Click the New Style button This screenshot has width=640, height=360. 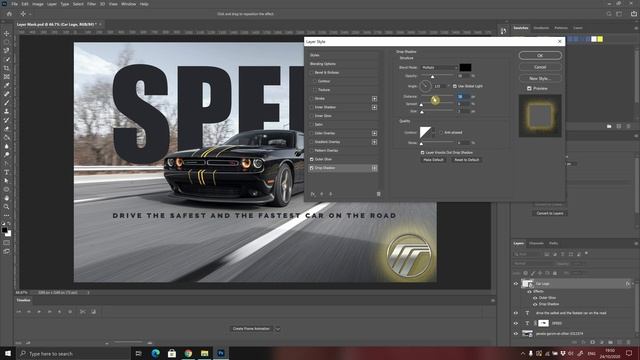[540, 78]
